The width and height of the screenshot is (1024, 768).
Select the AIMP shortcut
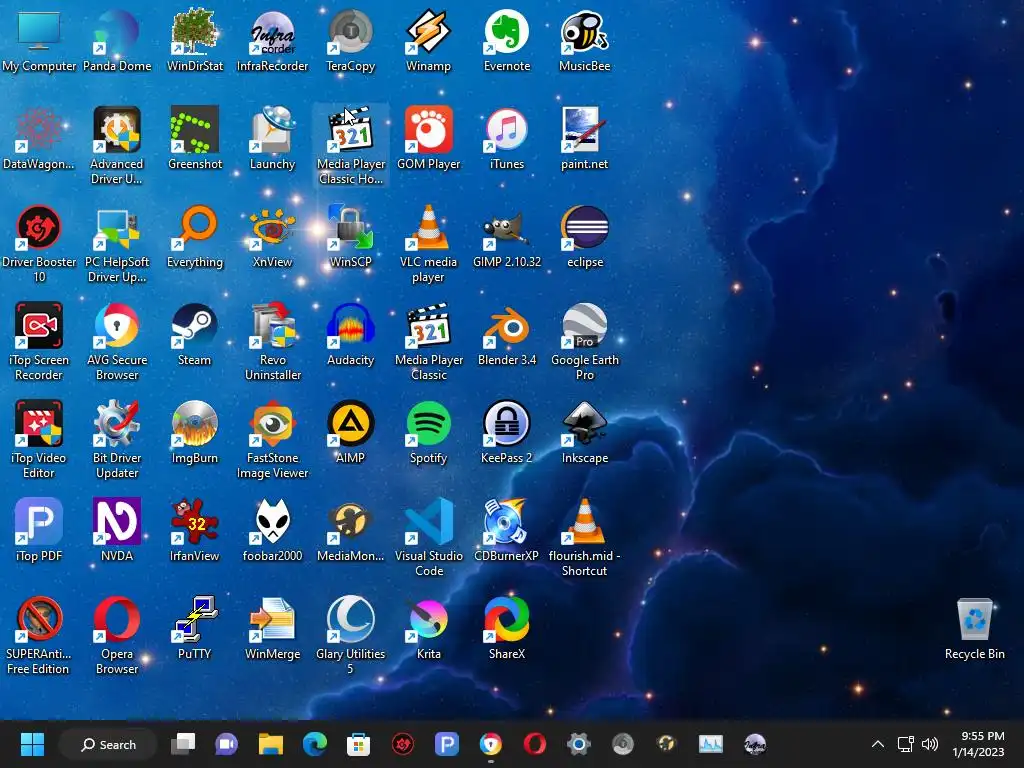(351, 423)
